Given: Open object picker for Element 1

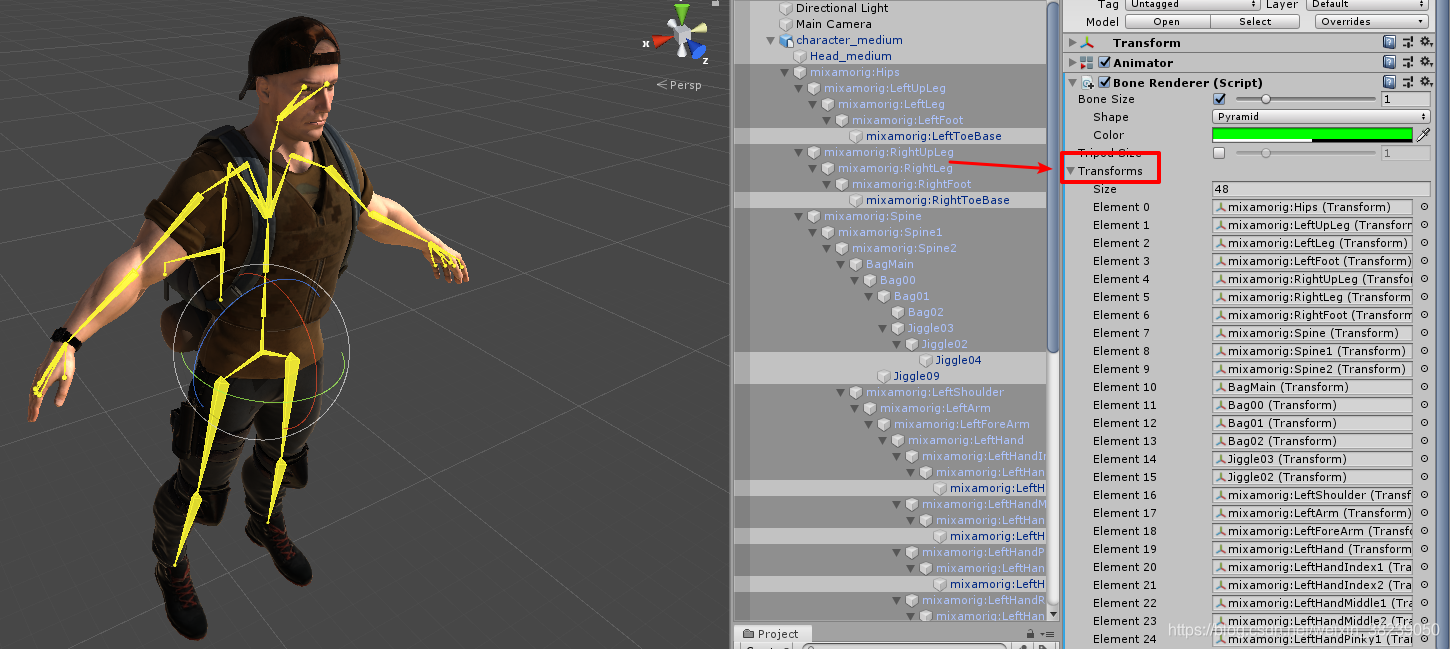Looking at the screenshot, I should tap(1423, 225).
